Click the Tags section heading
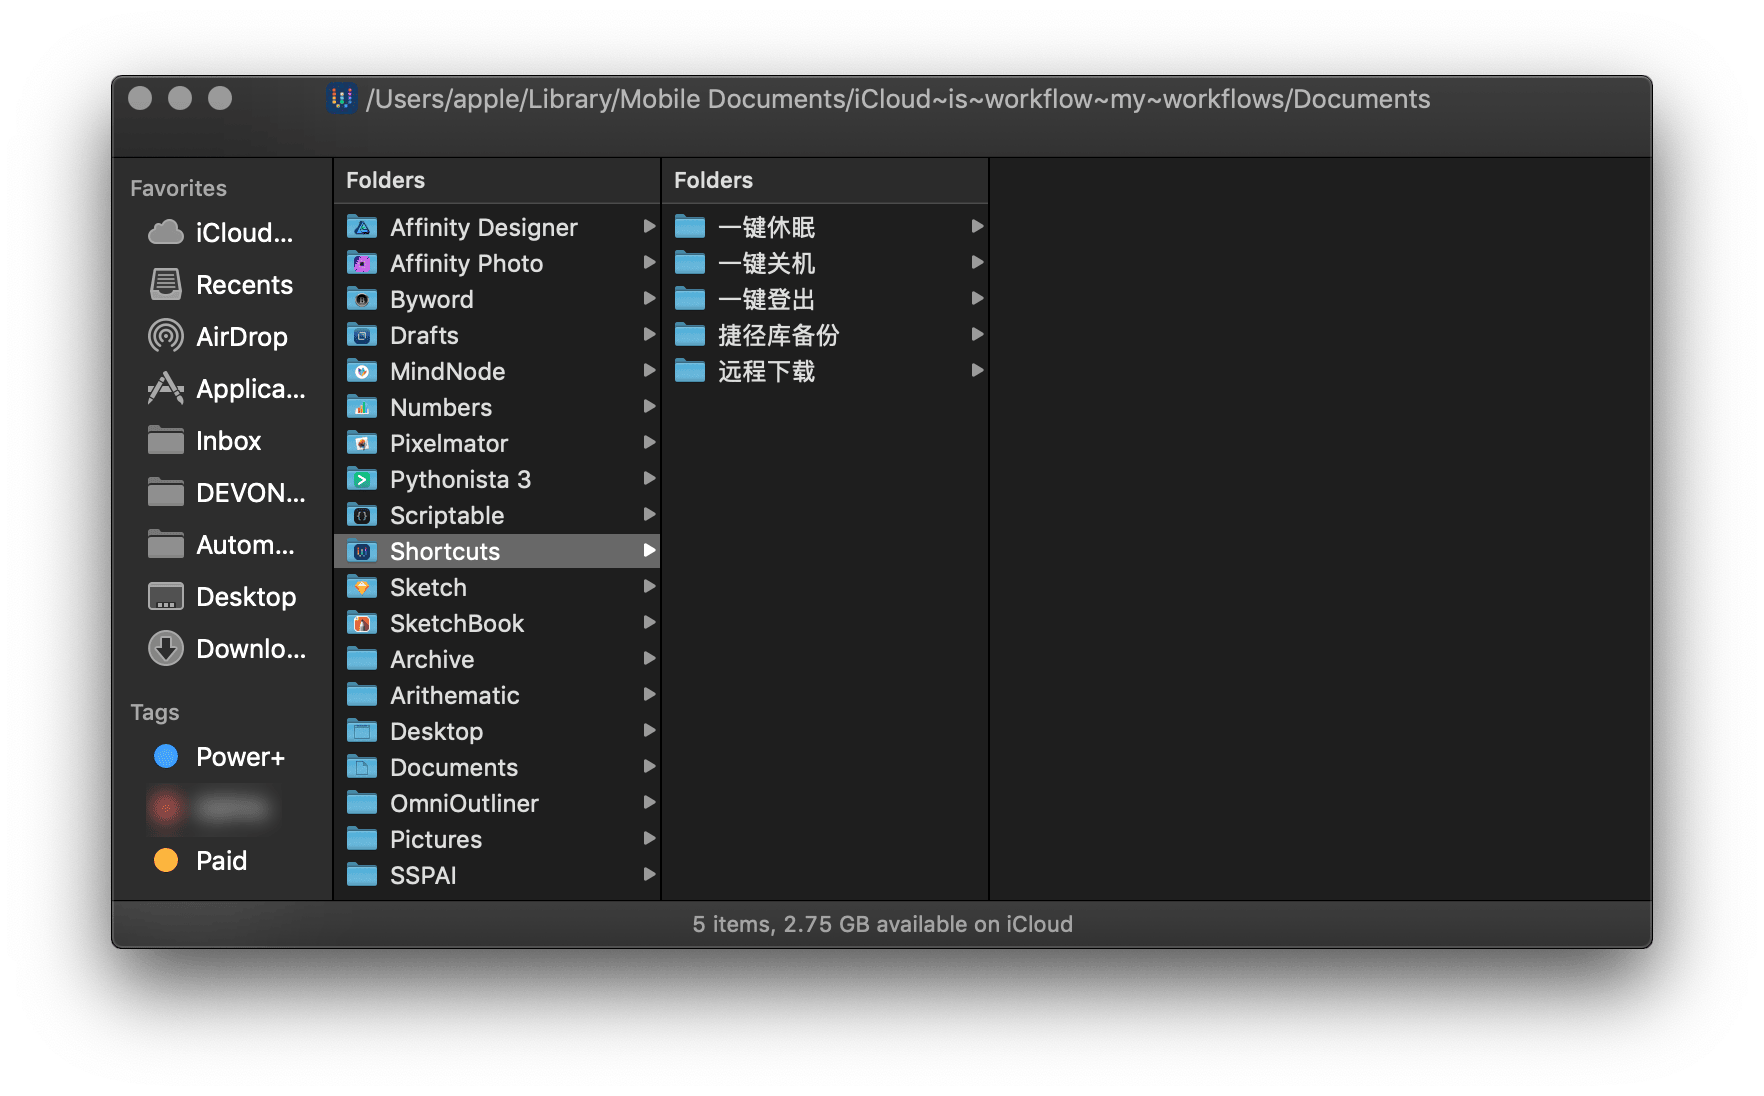 [154, 712]
